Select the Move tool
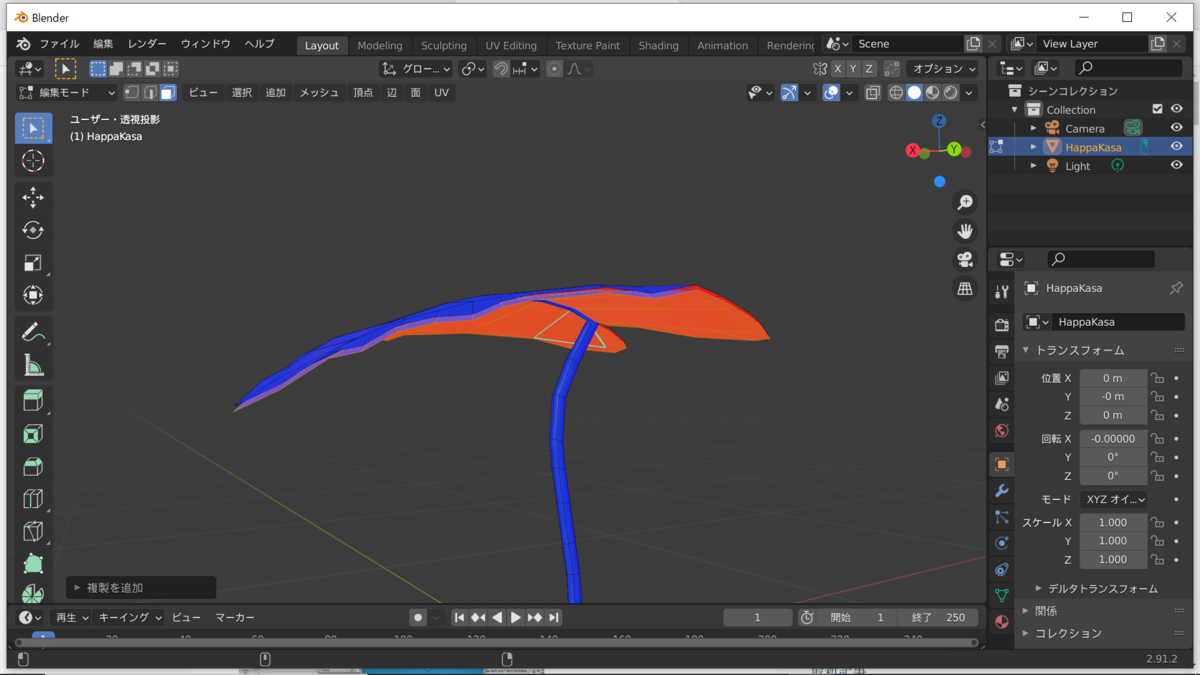This screenshot has width=1200, height=675. (x=33, y=198)
